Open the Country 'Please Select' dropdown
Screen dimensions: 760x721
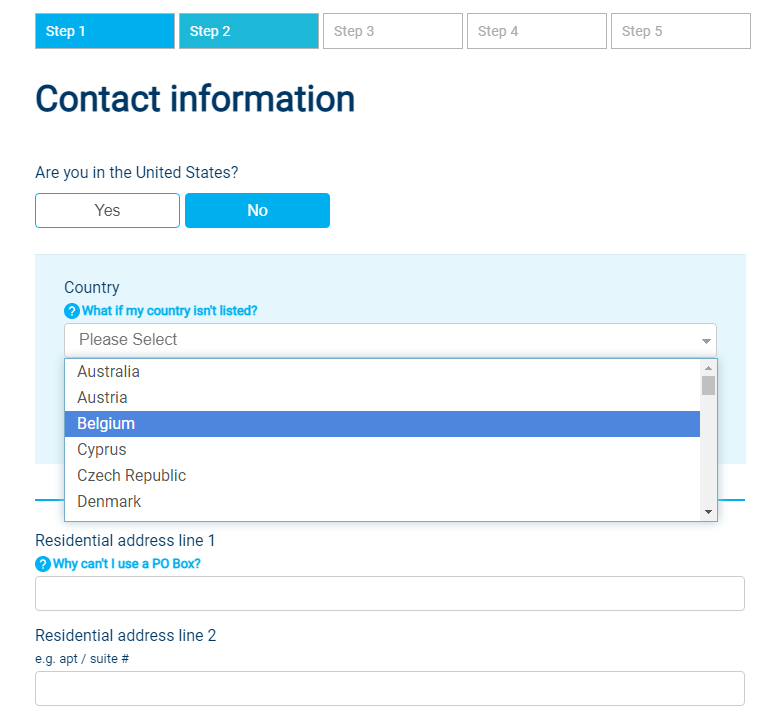click(x=380, y=340)
